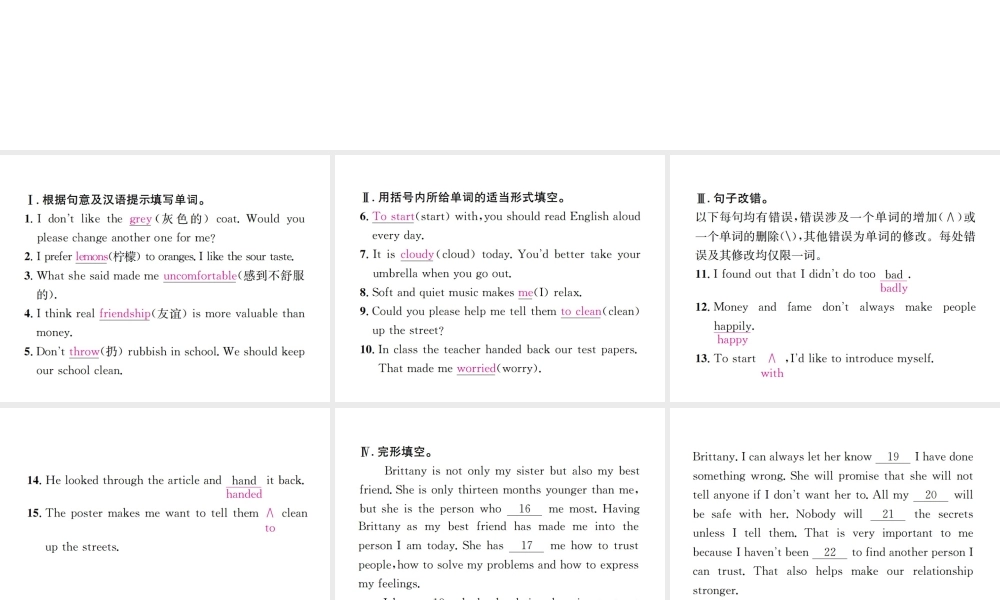Click the correction 'to' under question 15

tap(270, 529)
